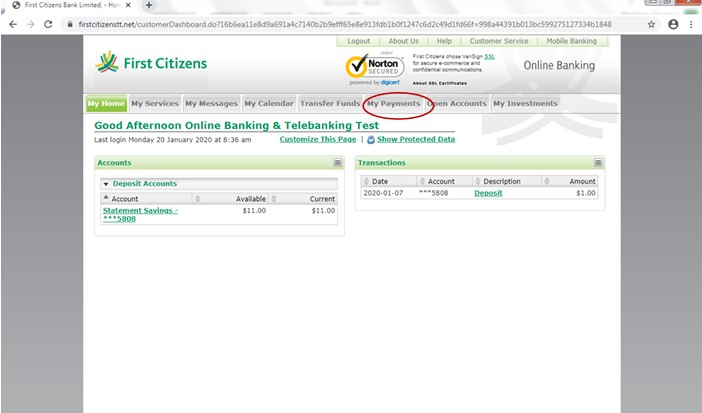This screenshot has width=702, height=413.
Task: Click the Show Protected Data link
Action: click(415, 139)
